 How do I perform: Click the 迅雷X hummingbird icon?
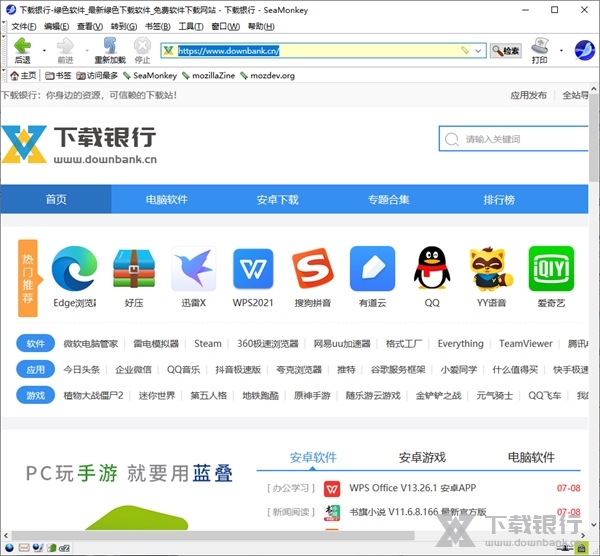[194, 269]
